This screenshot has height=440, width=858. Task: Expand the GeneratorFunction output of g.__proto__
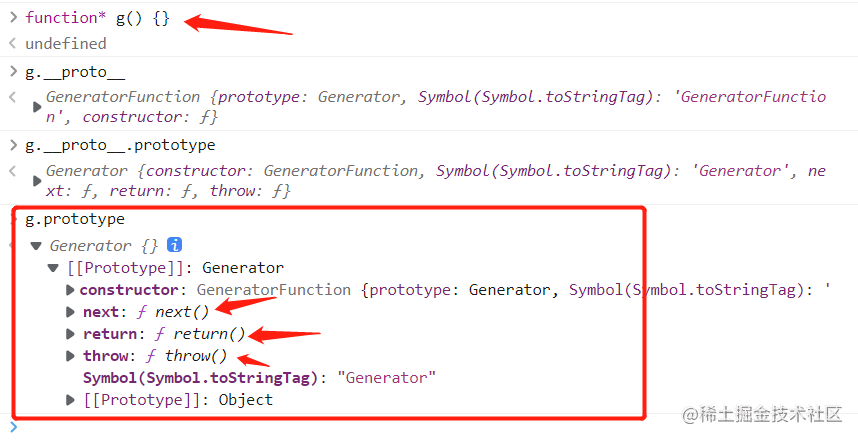click(x=37, y=107)
